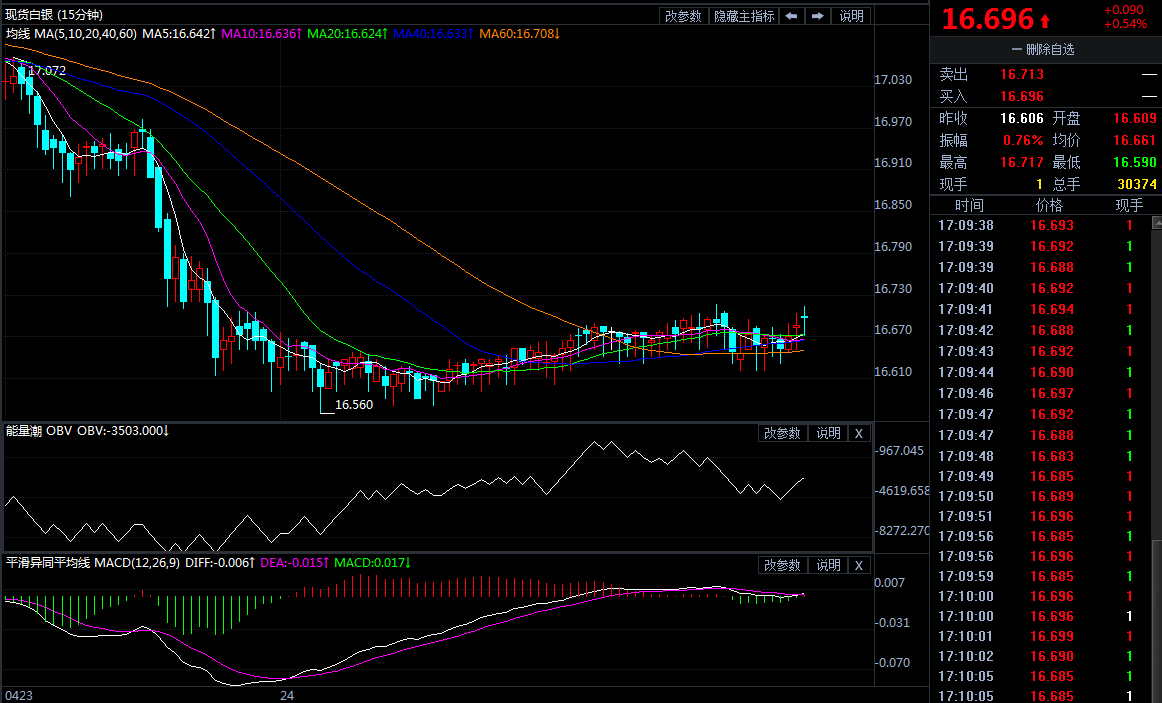
Task: Click the 能量潮 OBV indicator title
Action: (39, 430)
